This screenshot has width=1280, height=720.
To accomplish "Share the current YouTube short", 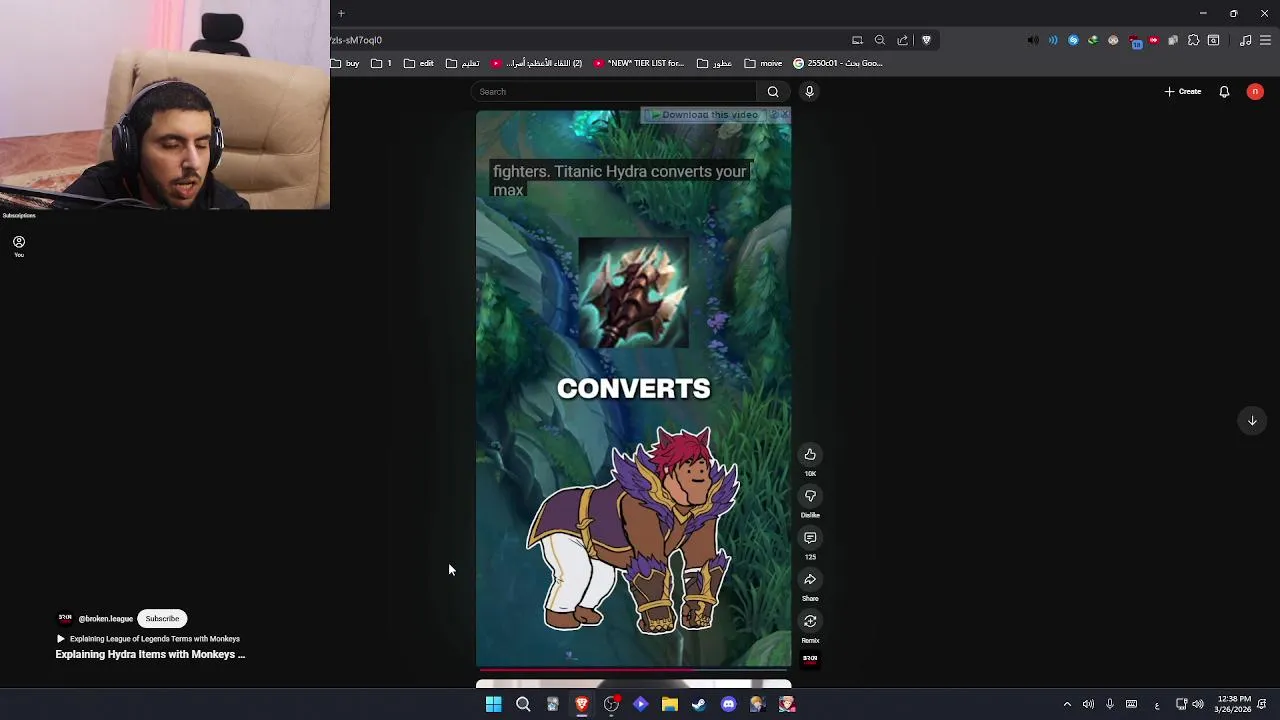I will 810,579.
